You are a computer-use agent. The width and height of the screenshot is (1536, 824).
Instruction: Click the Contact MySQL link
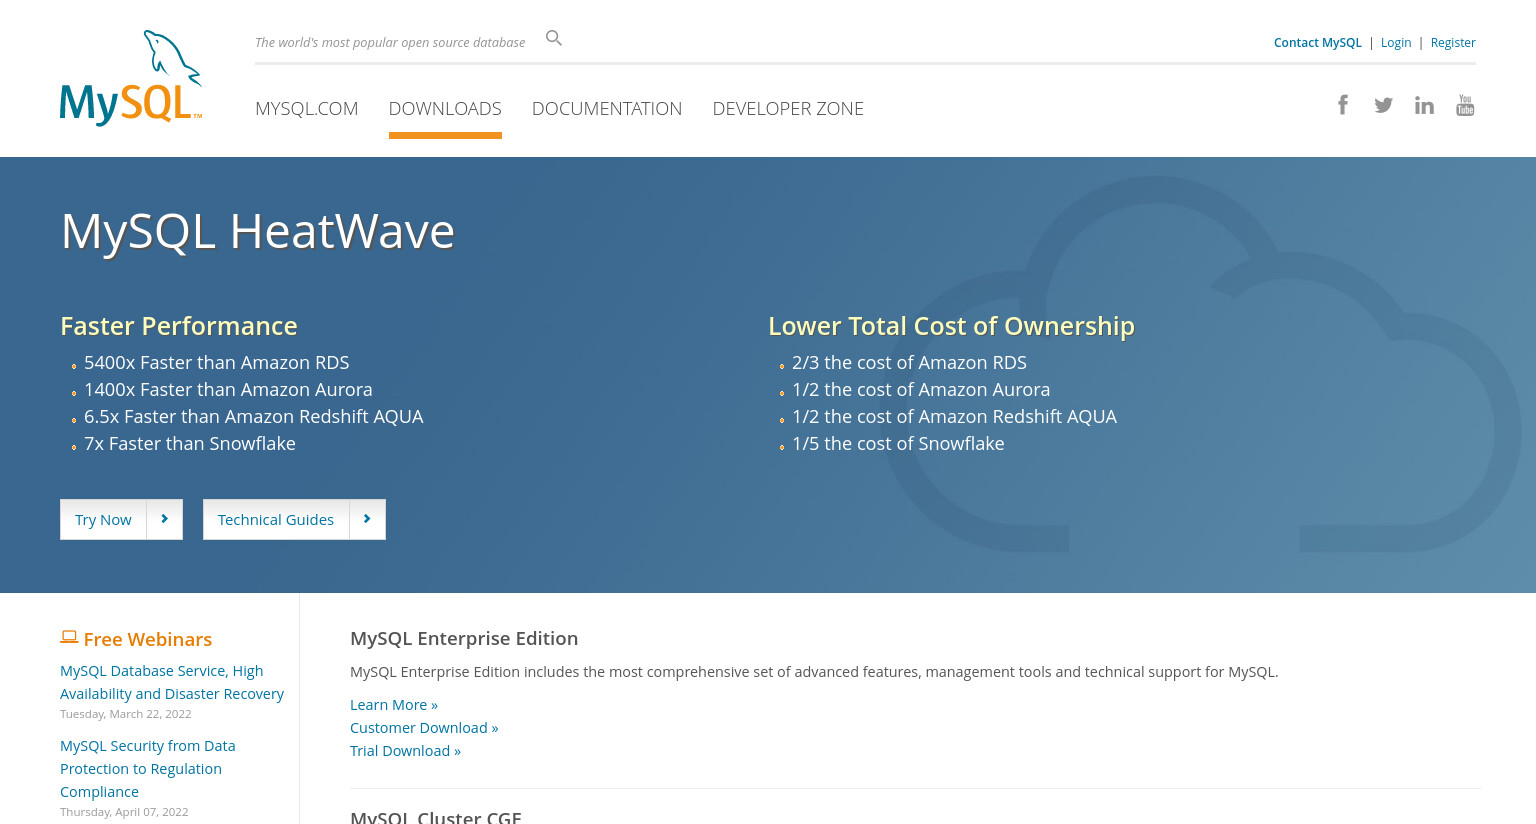(1318, 42)
